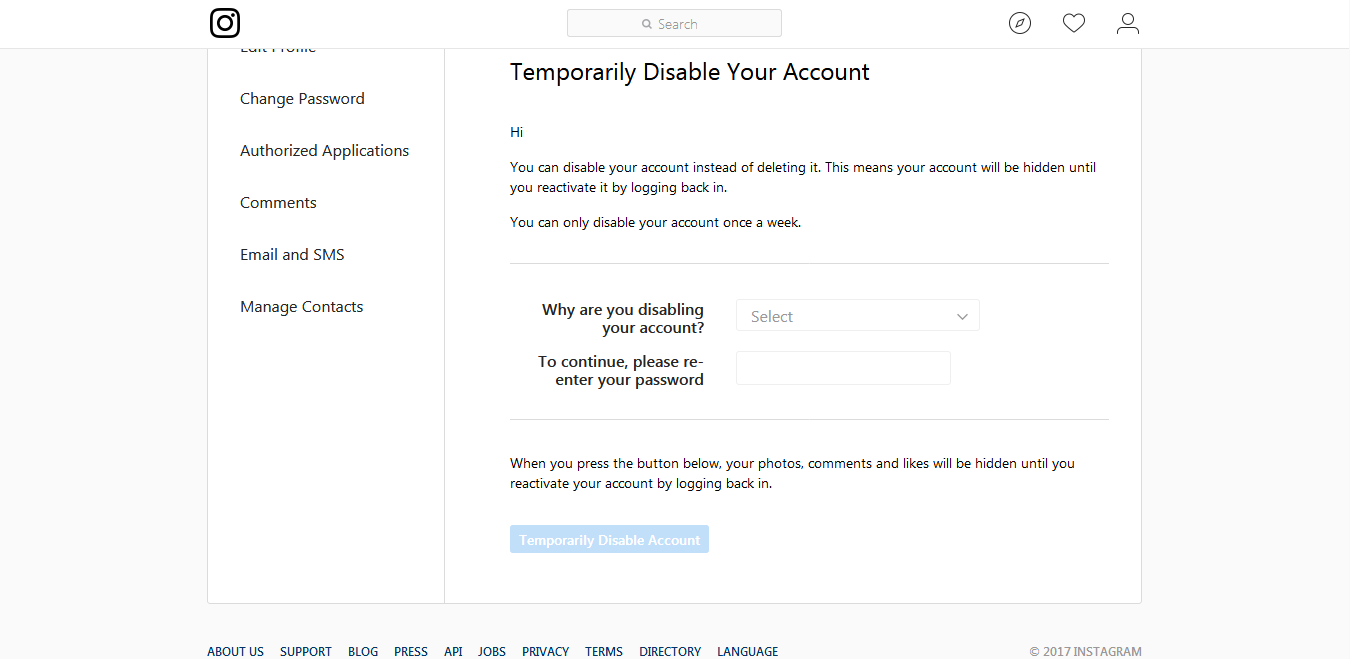Image resolution: width=1350 pixels, height=659 pixels.
Task: Go to Comments settings
Action: click(x=278, y=203)
